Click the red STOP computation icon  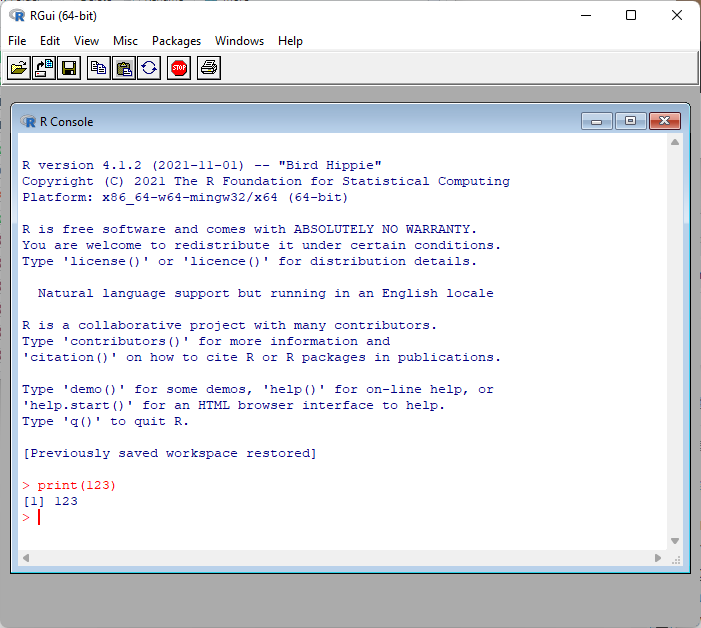point(179,68)
